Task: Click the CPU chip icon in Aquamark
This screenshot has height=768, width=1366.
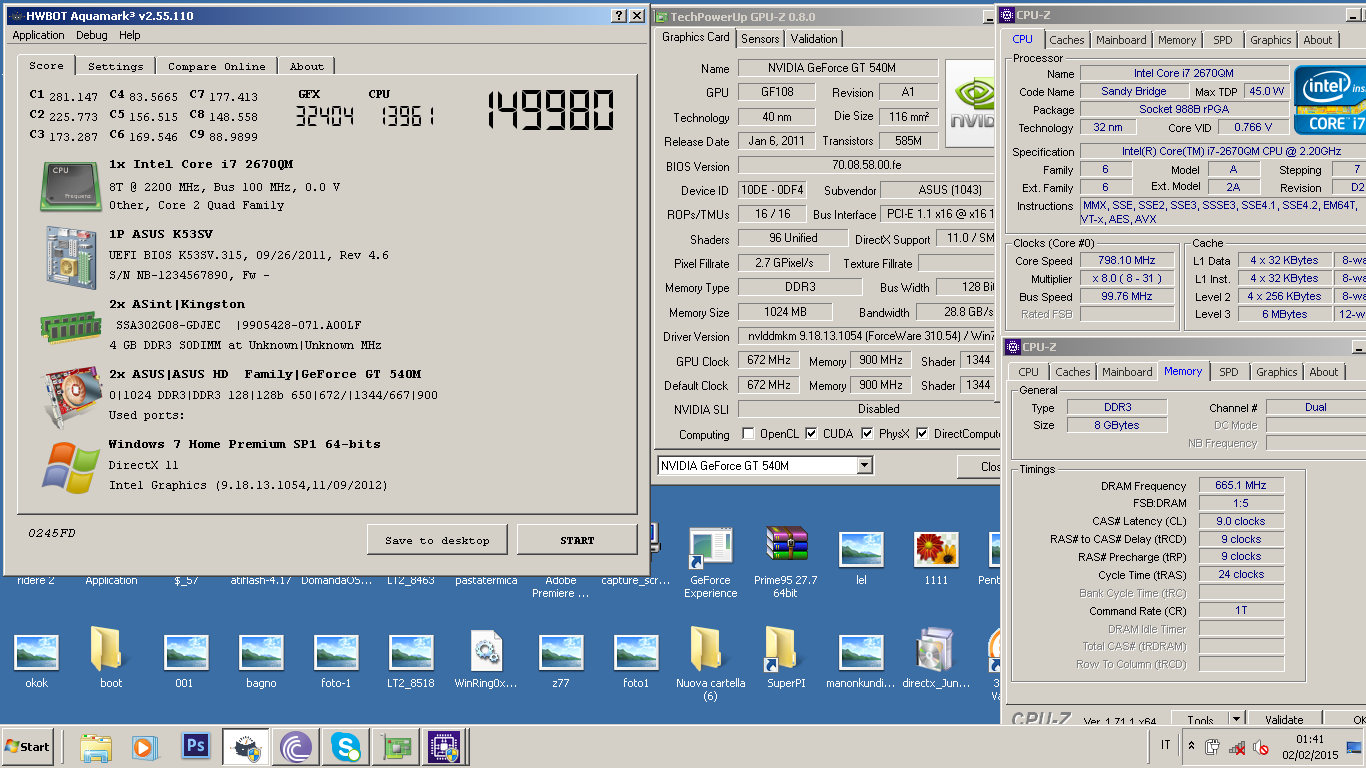Action: coord(69,185)
